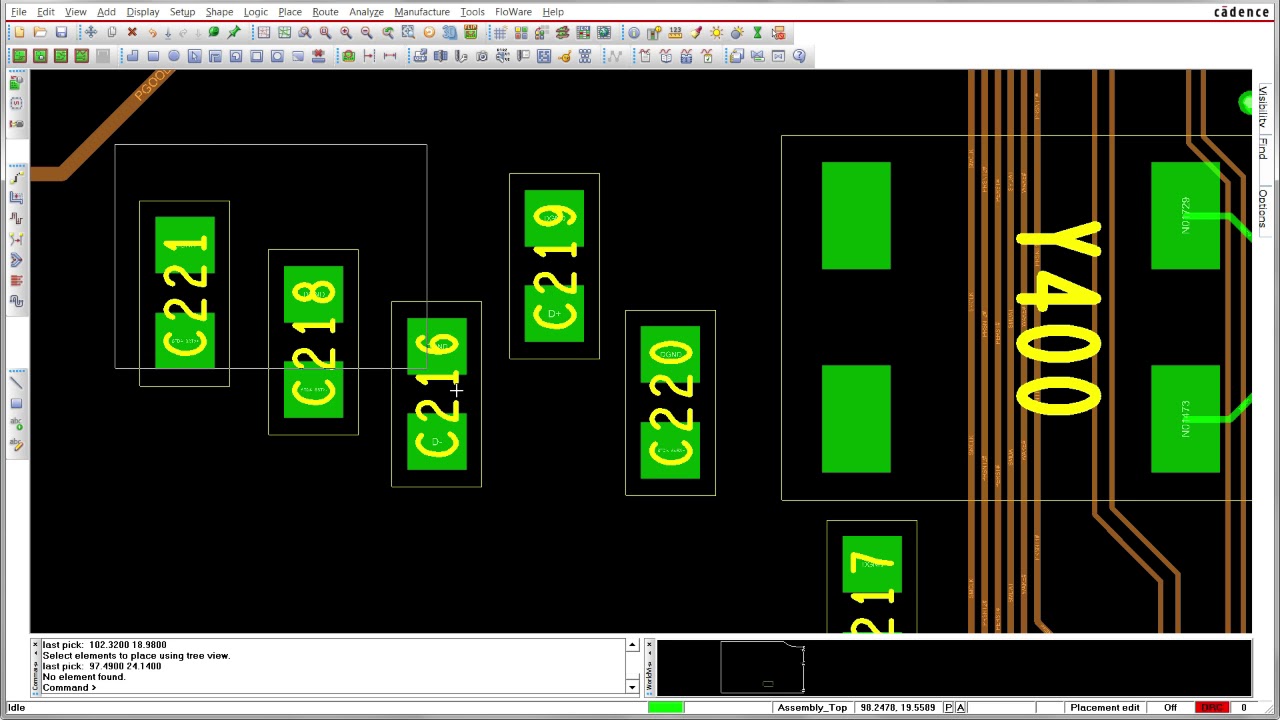This screenshot has width=1280, height=720.
Task: Open the Edit menu
Action: point(46,12)
